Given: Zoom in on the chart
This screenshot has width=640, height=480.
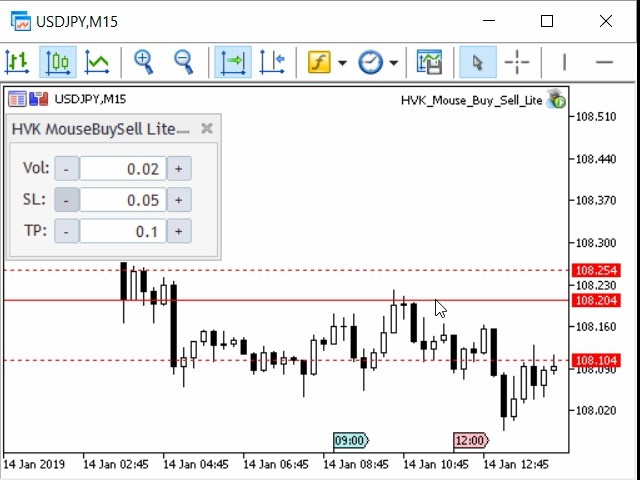Looking at the screenshot, I should (144, 62).
